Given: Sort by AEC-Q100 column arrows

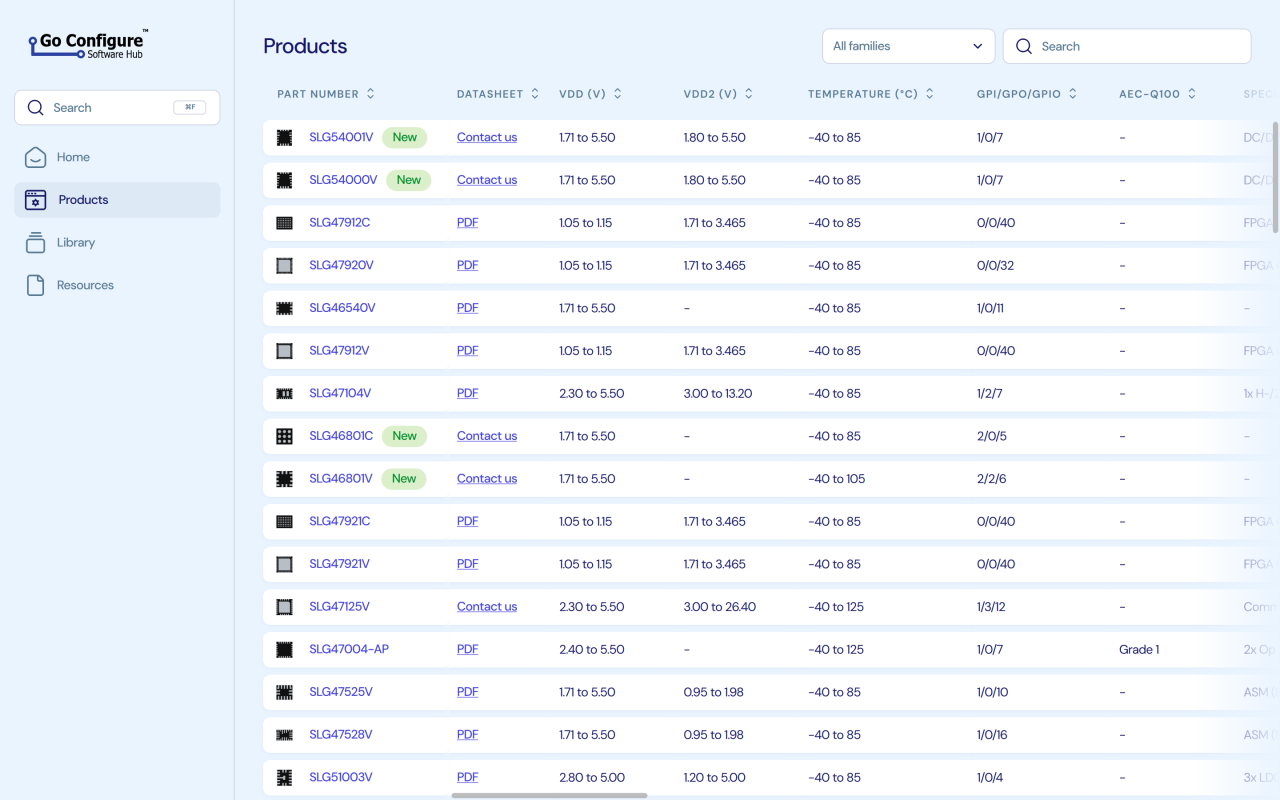Looking at the screenshot, I should click(1192, 94).
